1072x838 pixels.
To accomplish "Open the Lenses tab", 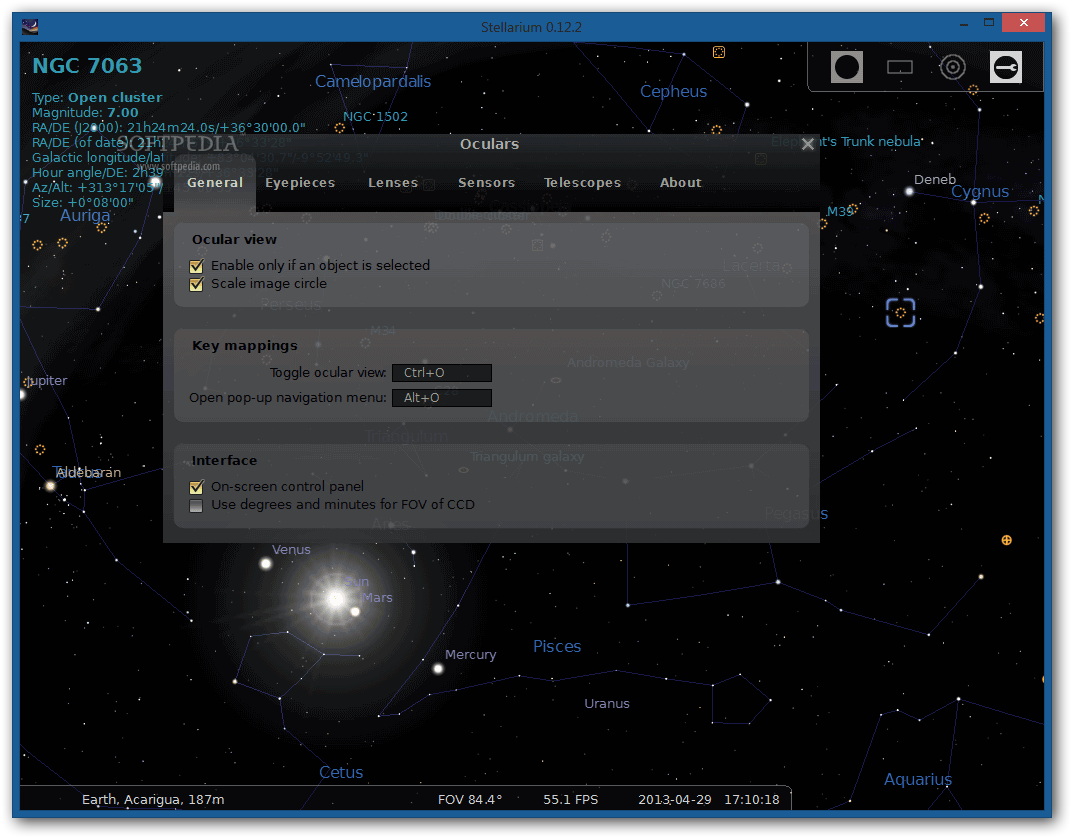I will pyautogui.click(x=393, y=183).
